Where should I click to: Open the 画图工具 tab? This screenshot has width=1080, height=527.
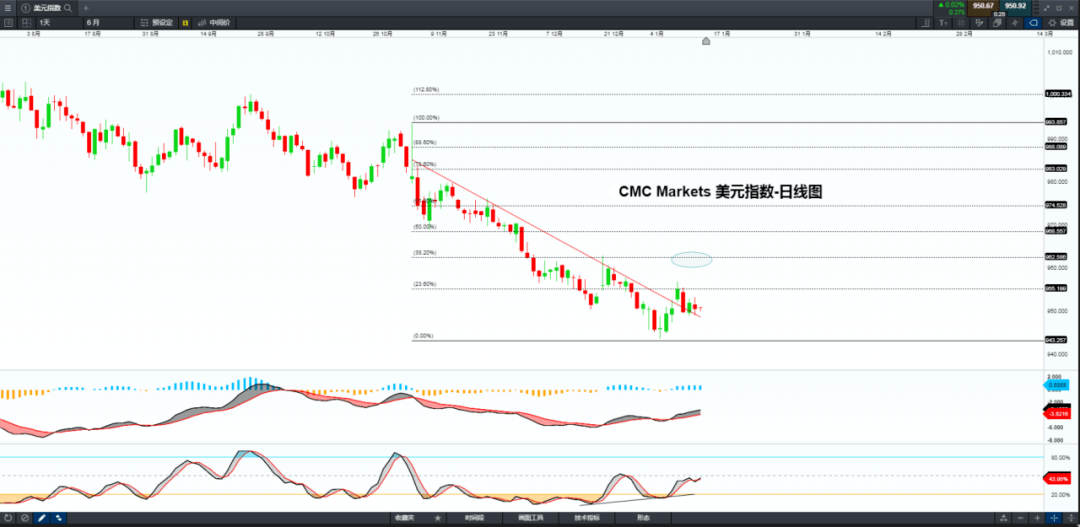(530, 518)
